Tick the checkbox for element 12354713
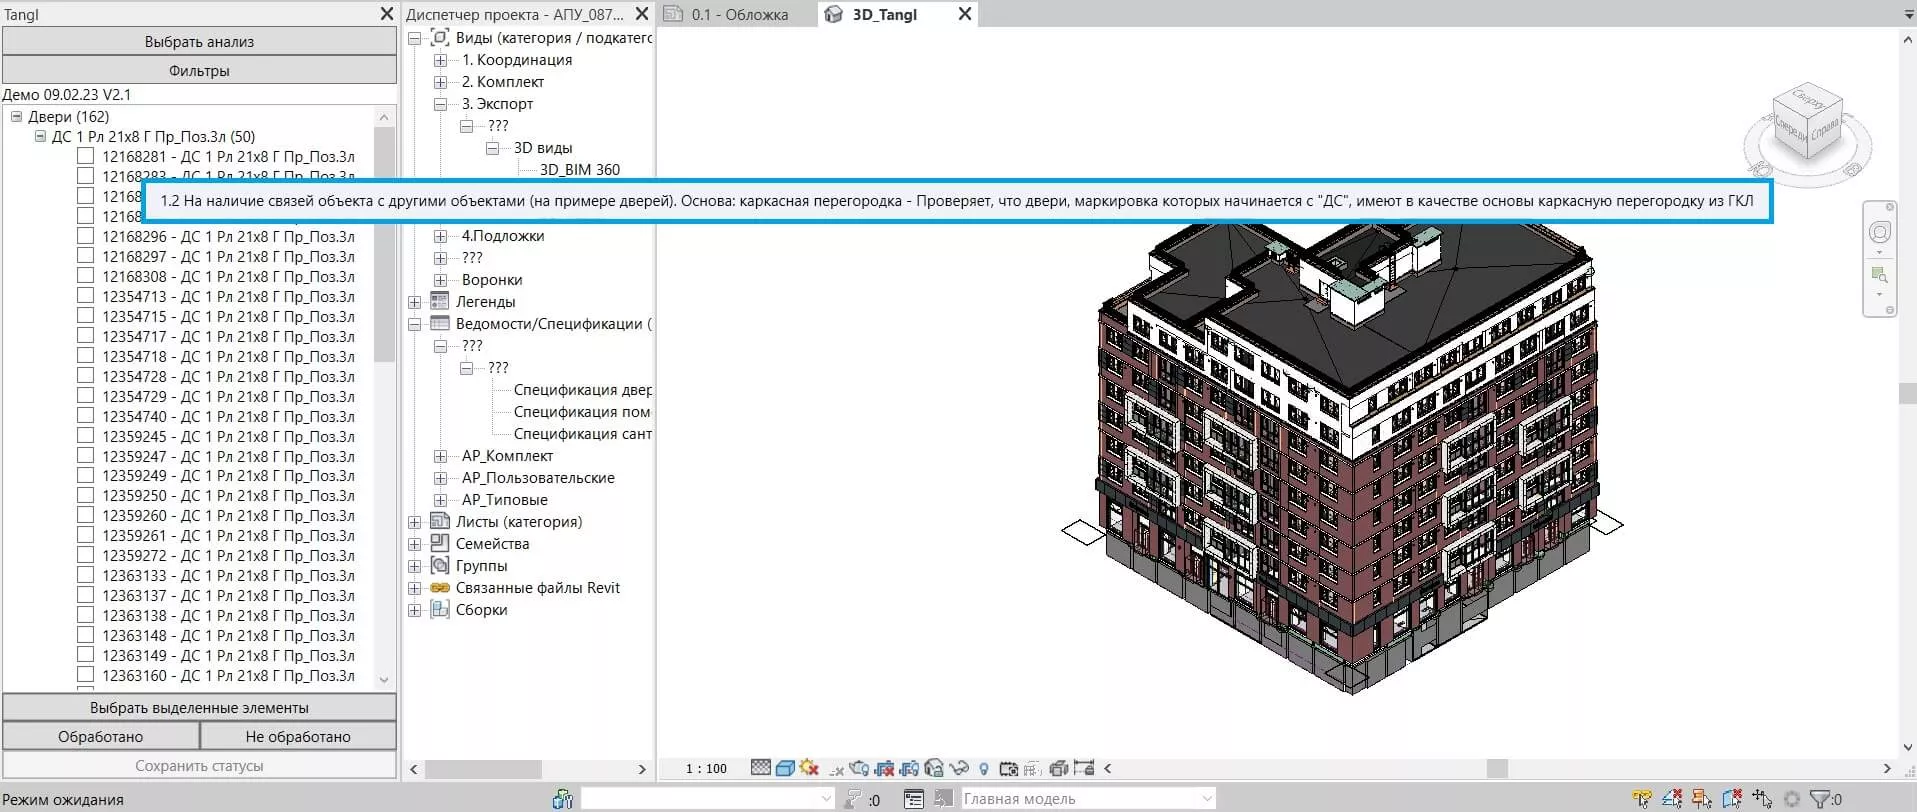This screenshot has width=1917, height=812. coord(86,296)
